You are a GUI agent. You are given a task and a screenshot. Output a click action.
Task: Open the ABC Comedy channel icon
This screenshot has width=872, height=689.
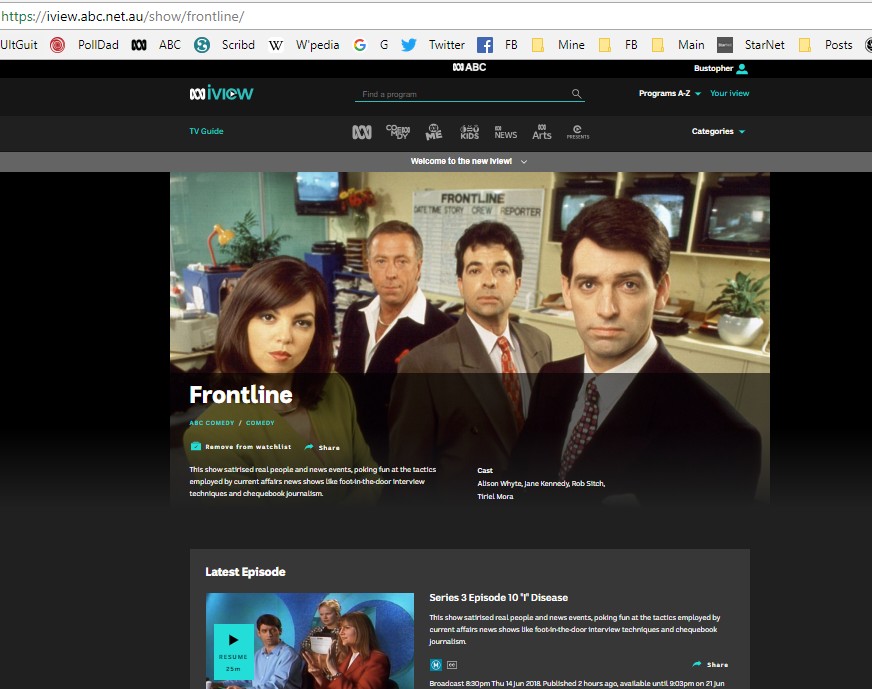click(398, 131)
